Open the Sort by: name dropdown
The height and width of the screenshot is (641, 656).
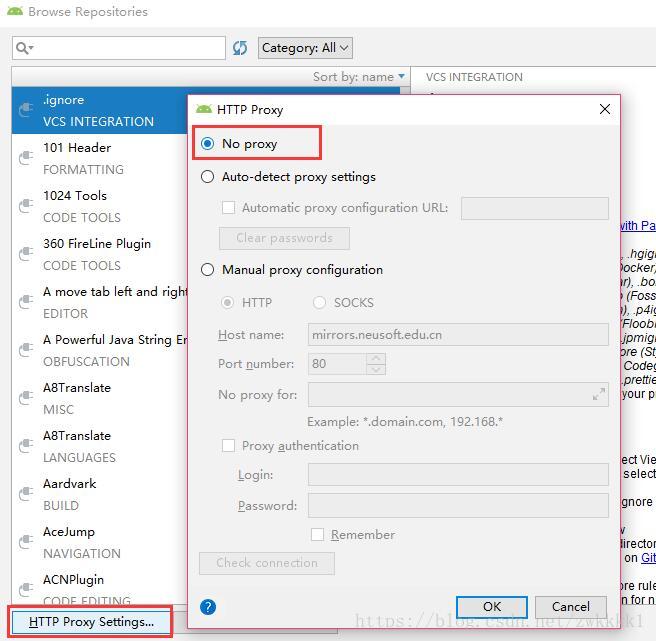click(359, 77)
